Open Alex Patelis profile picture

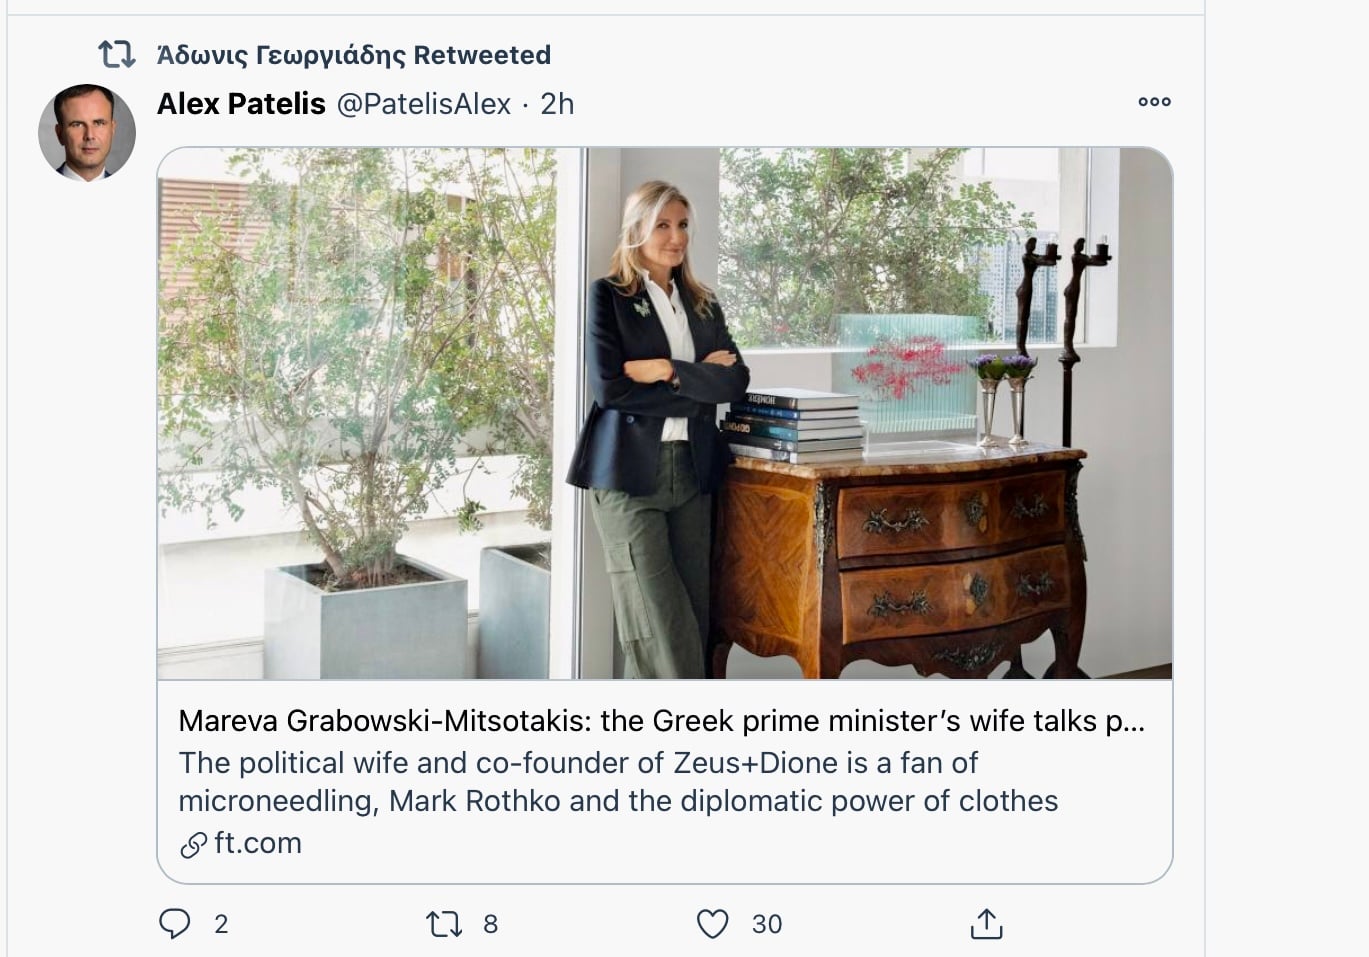coord(87,132)
